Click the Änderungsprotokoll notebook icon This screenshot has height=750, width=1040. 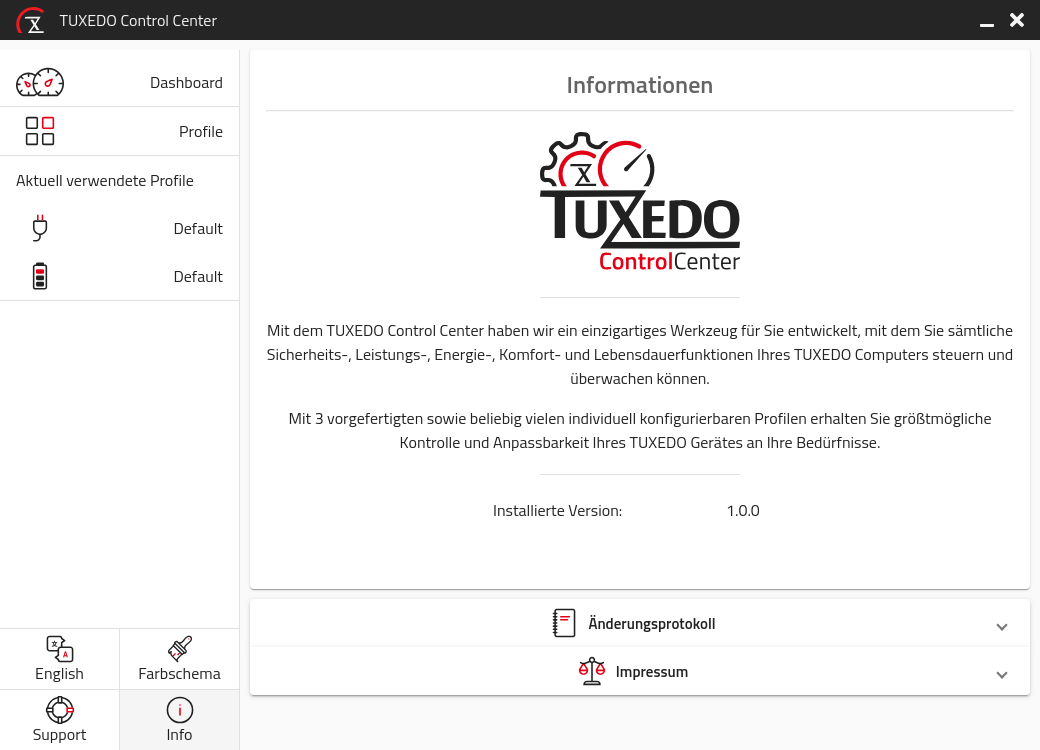tap(564, 623)
